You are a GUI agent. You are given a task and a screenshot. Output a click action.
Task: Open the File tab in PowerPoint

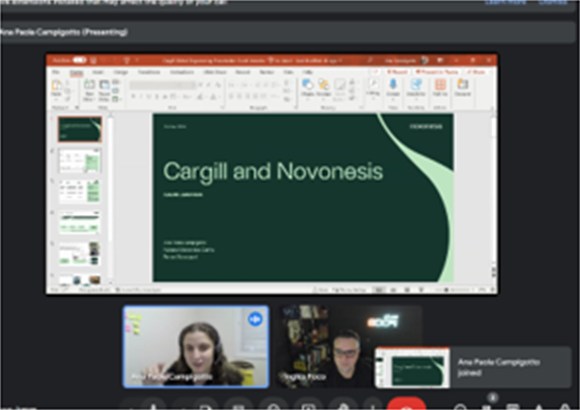coord(56,72)
